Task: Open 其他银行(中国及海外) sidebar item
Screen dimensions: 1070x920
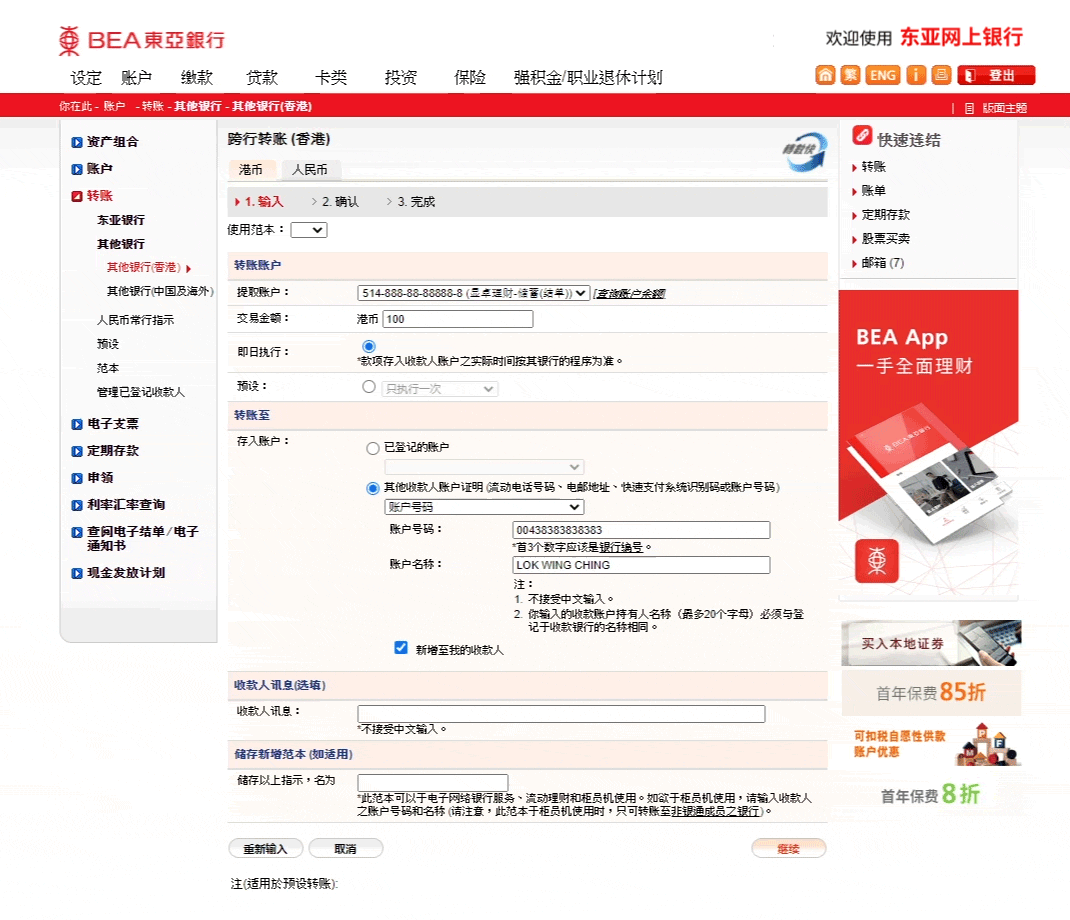Action: (x=160, y=291)
